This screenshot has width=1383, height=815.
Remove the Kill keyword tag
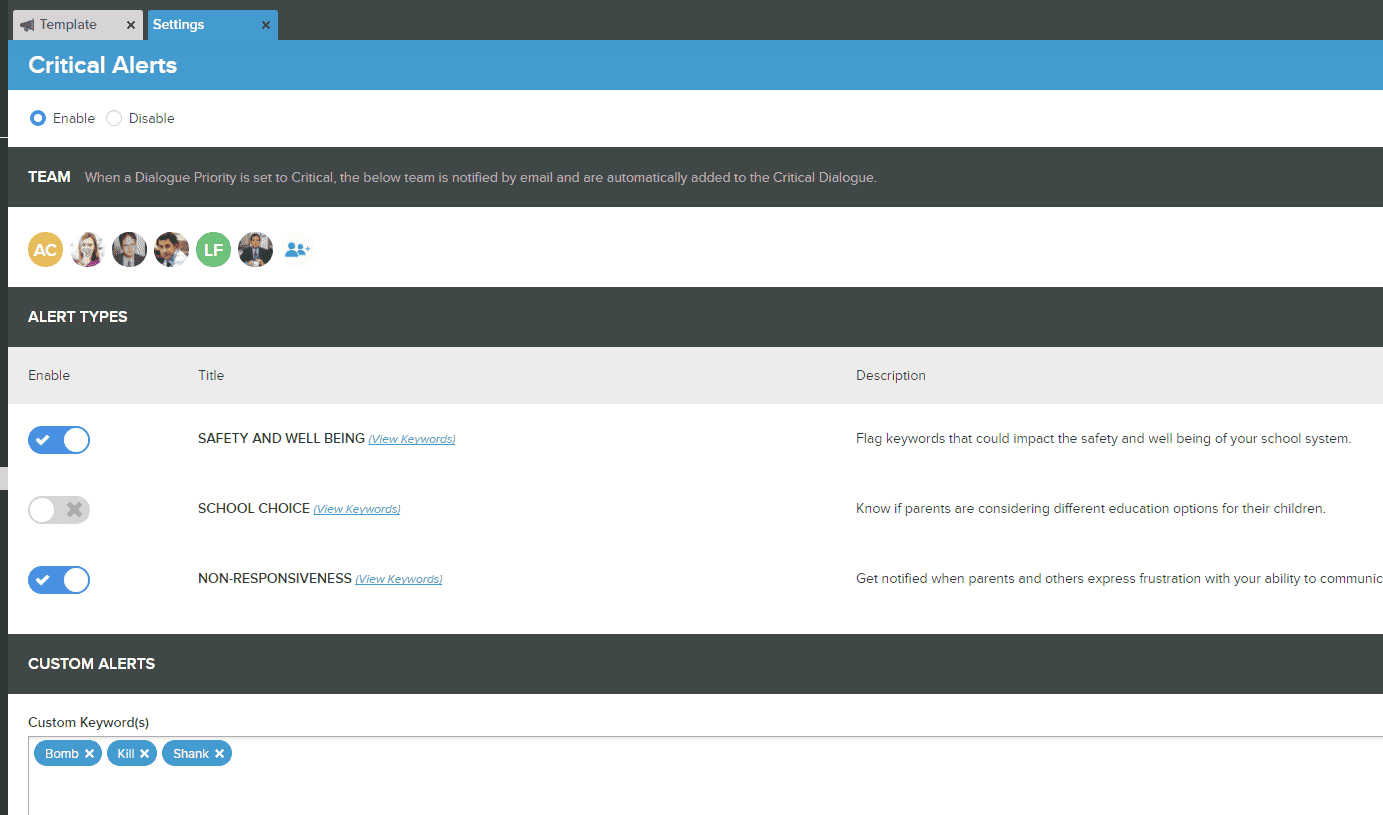click(144, 754)
